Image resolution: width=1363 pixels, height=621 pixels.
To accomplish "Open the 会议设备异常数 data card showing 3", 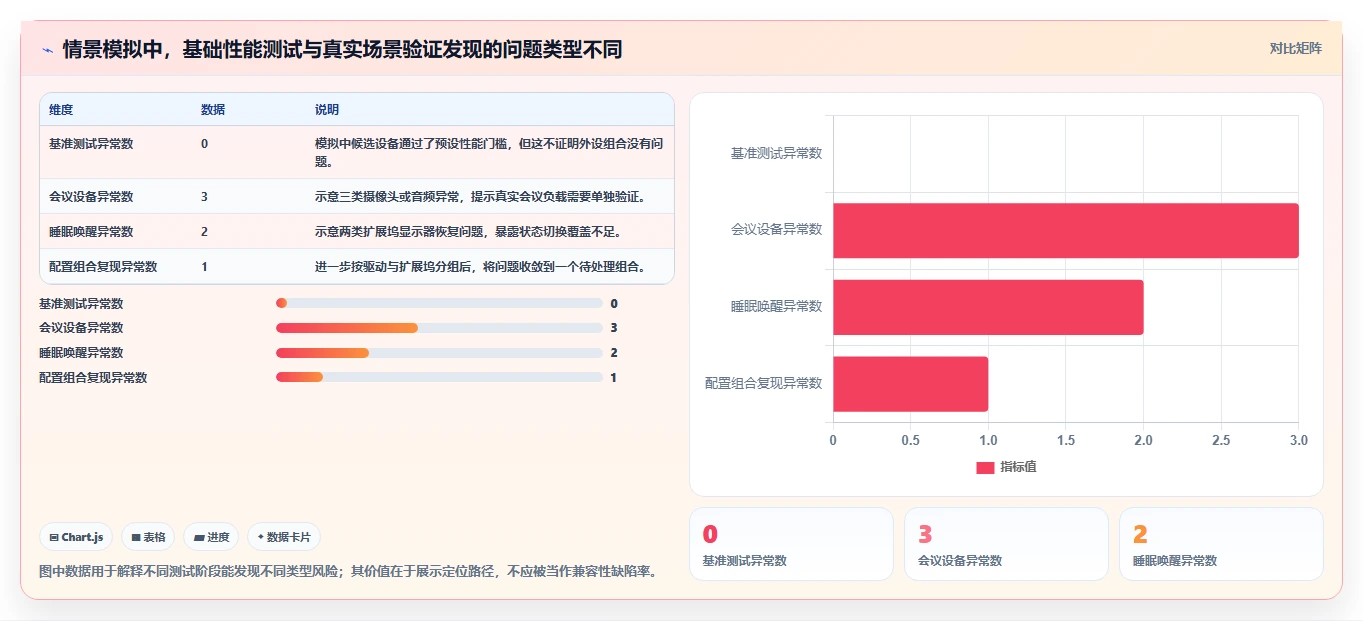I will (1006, 544).
